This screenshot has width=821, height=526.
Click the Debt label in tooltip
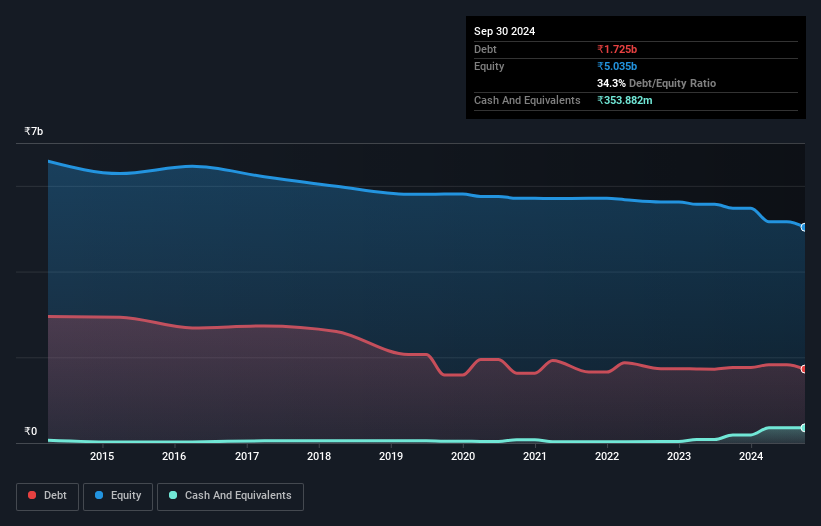click(x=485, y=49)
